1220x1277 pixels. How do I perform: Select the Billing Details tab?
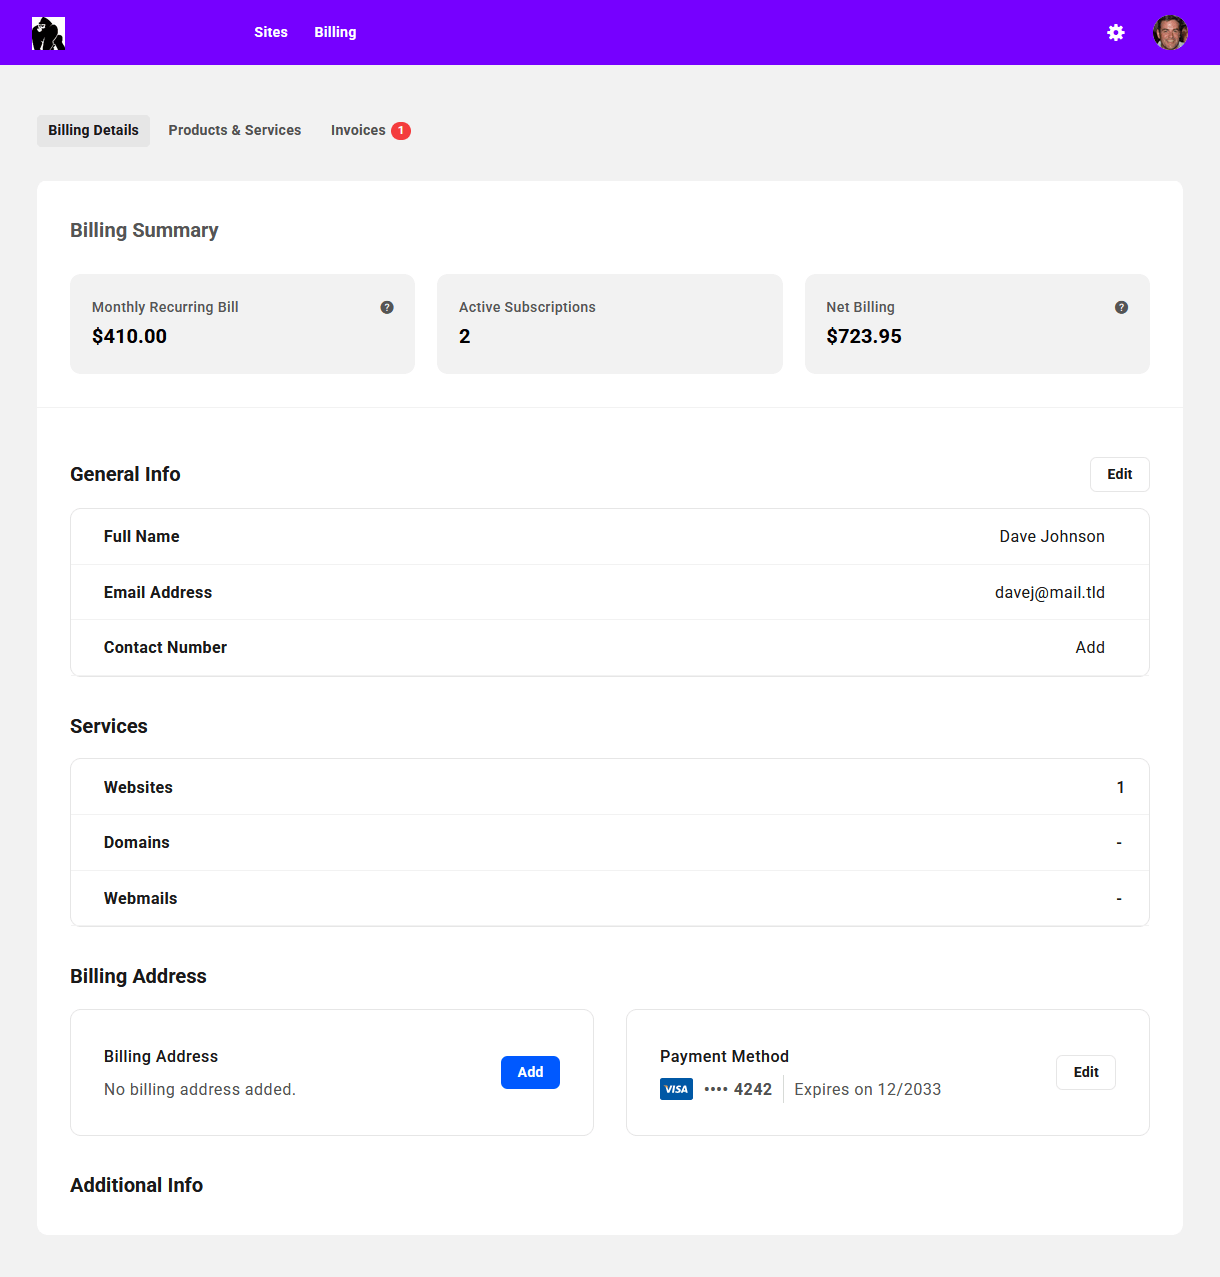pos(93,131)
